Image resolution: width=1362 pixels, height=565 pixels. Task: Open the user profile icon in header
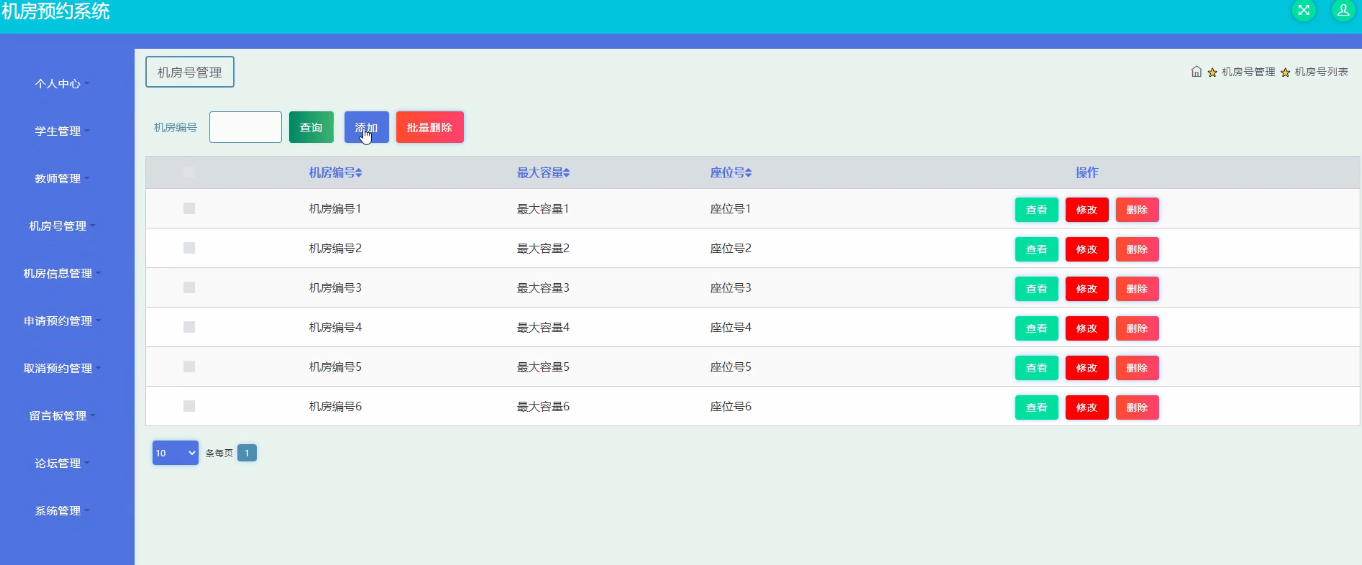point(1343,10)
